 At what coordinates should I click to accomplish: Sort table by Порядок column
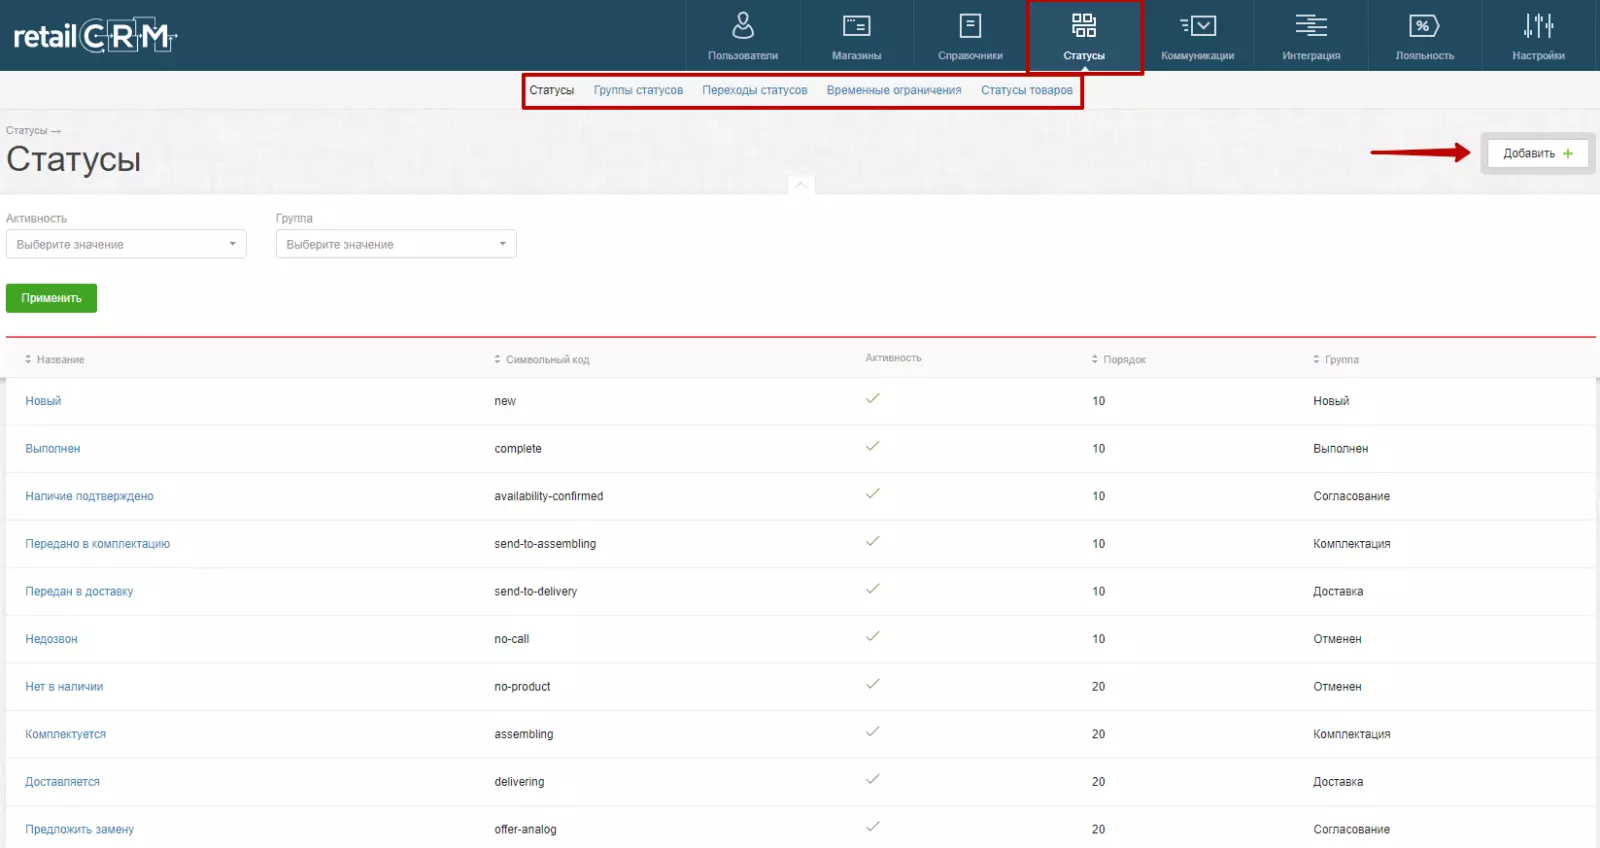pos(1119,359)
